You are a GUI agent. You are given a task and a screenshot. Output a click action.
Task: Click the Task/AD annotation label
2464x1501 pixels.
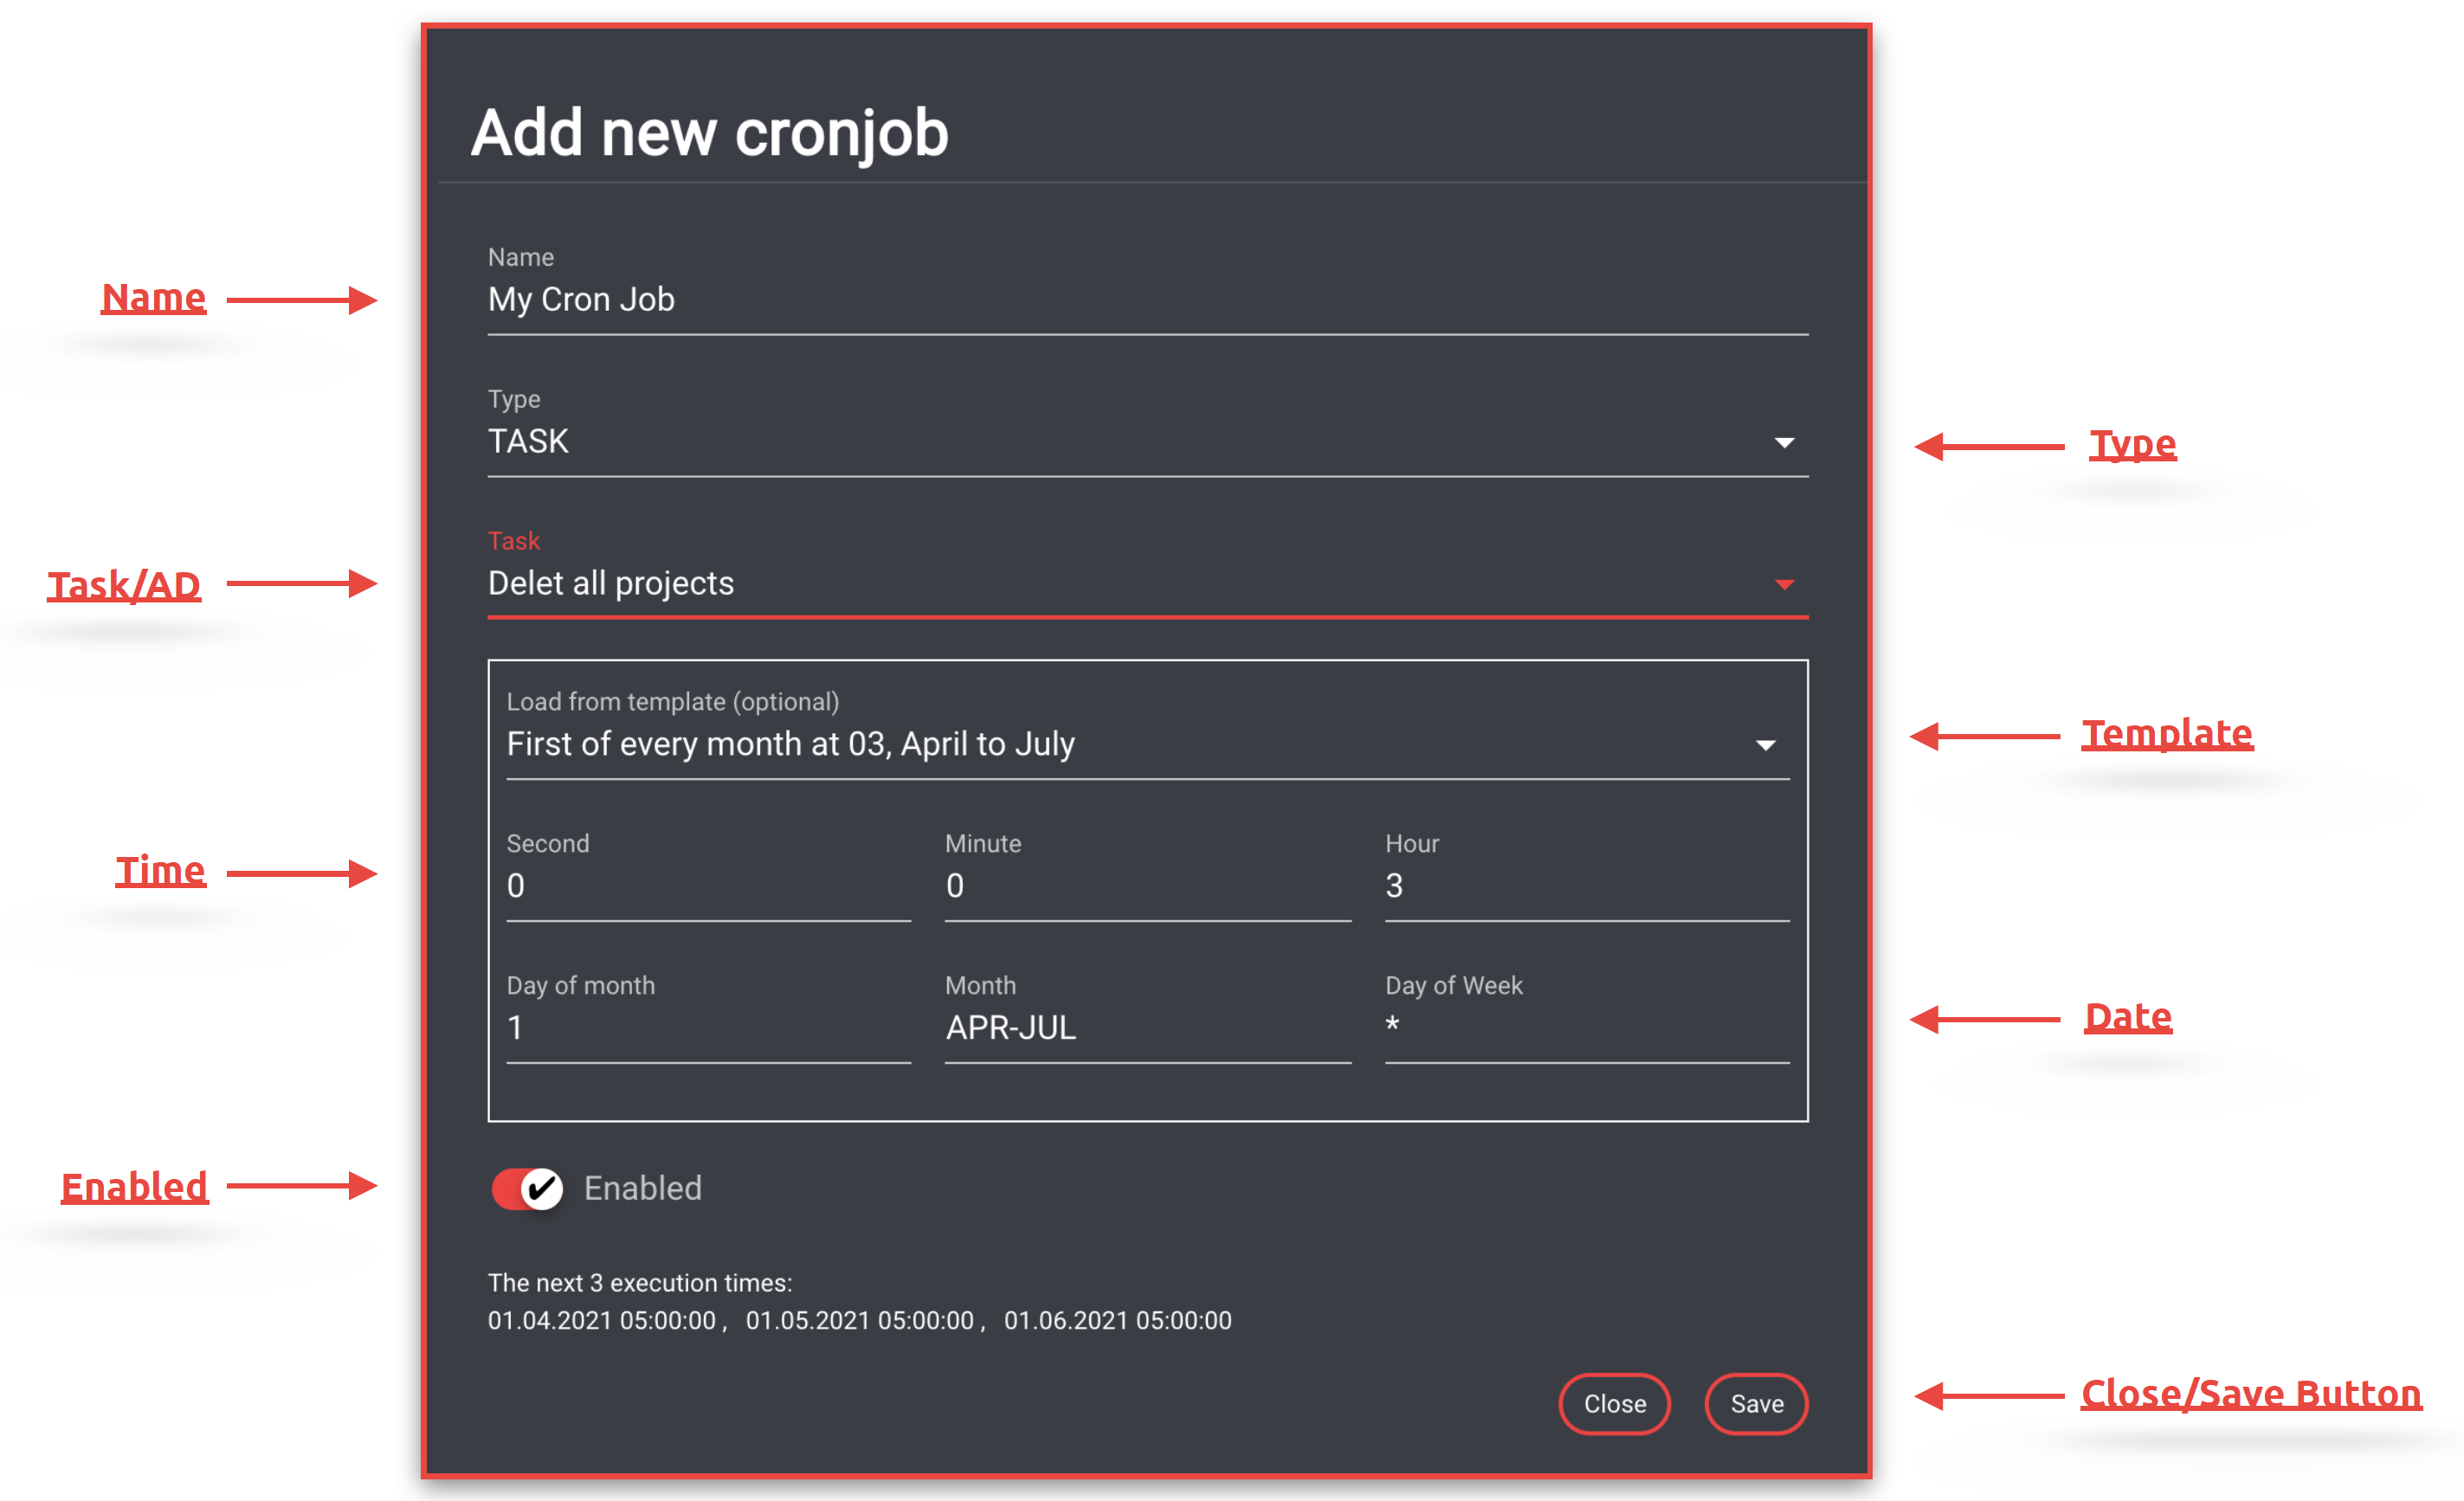[124, 586]
